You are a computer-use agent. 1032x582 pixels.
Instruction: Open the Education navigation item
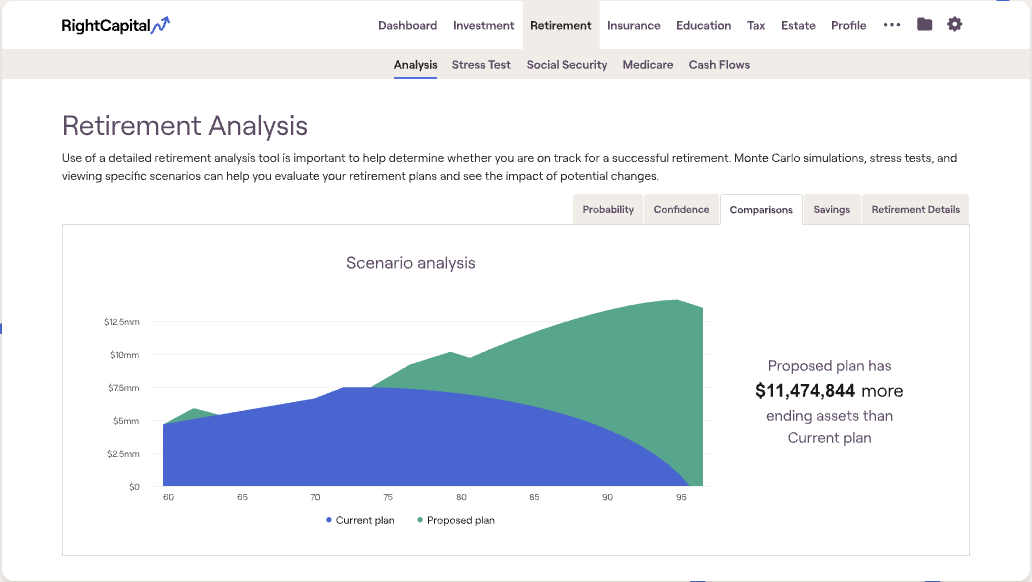(x=703, y=26)
